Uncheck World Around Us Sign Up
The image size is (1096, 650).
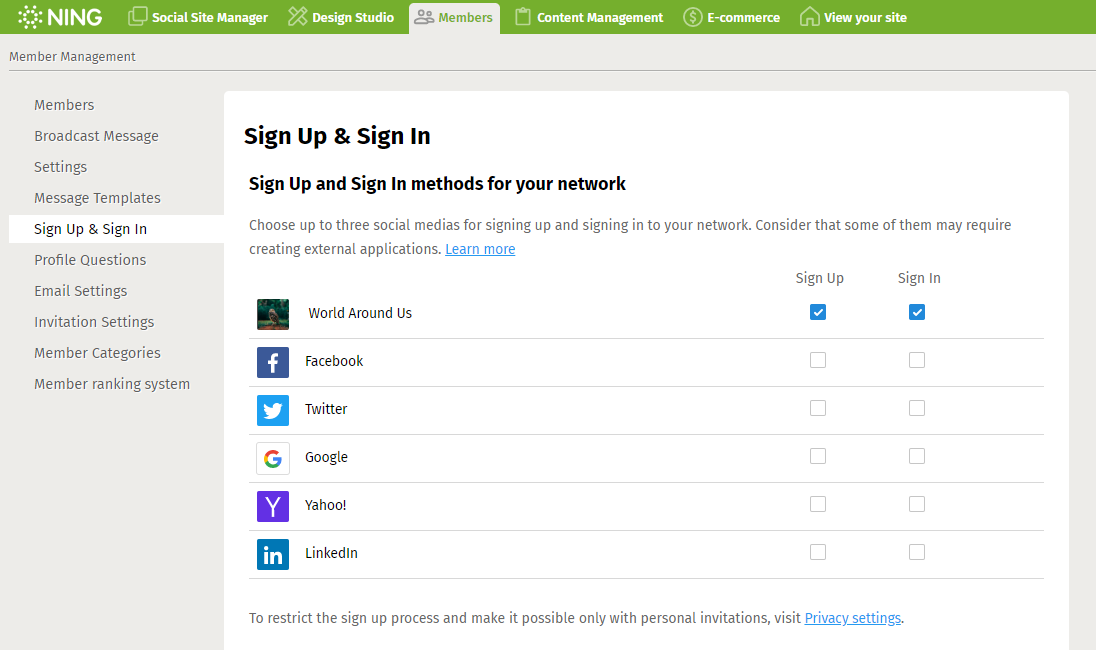[x=818, y=312]
